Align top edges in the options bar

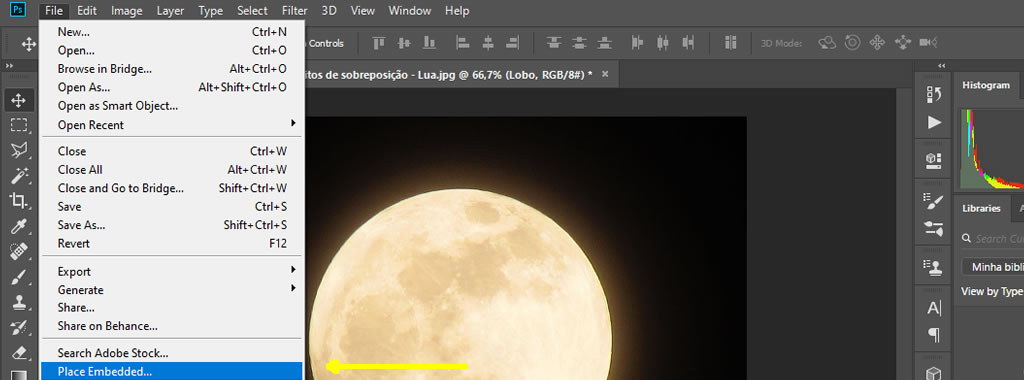(x=379, y=43)
